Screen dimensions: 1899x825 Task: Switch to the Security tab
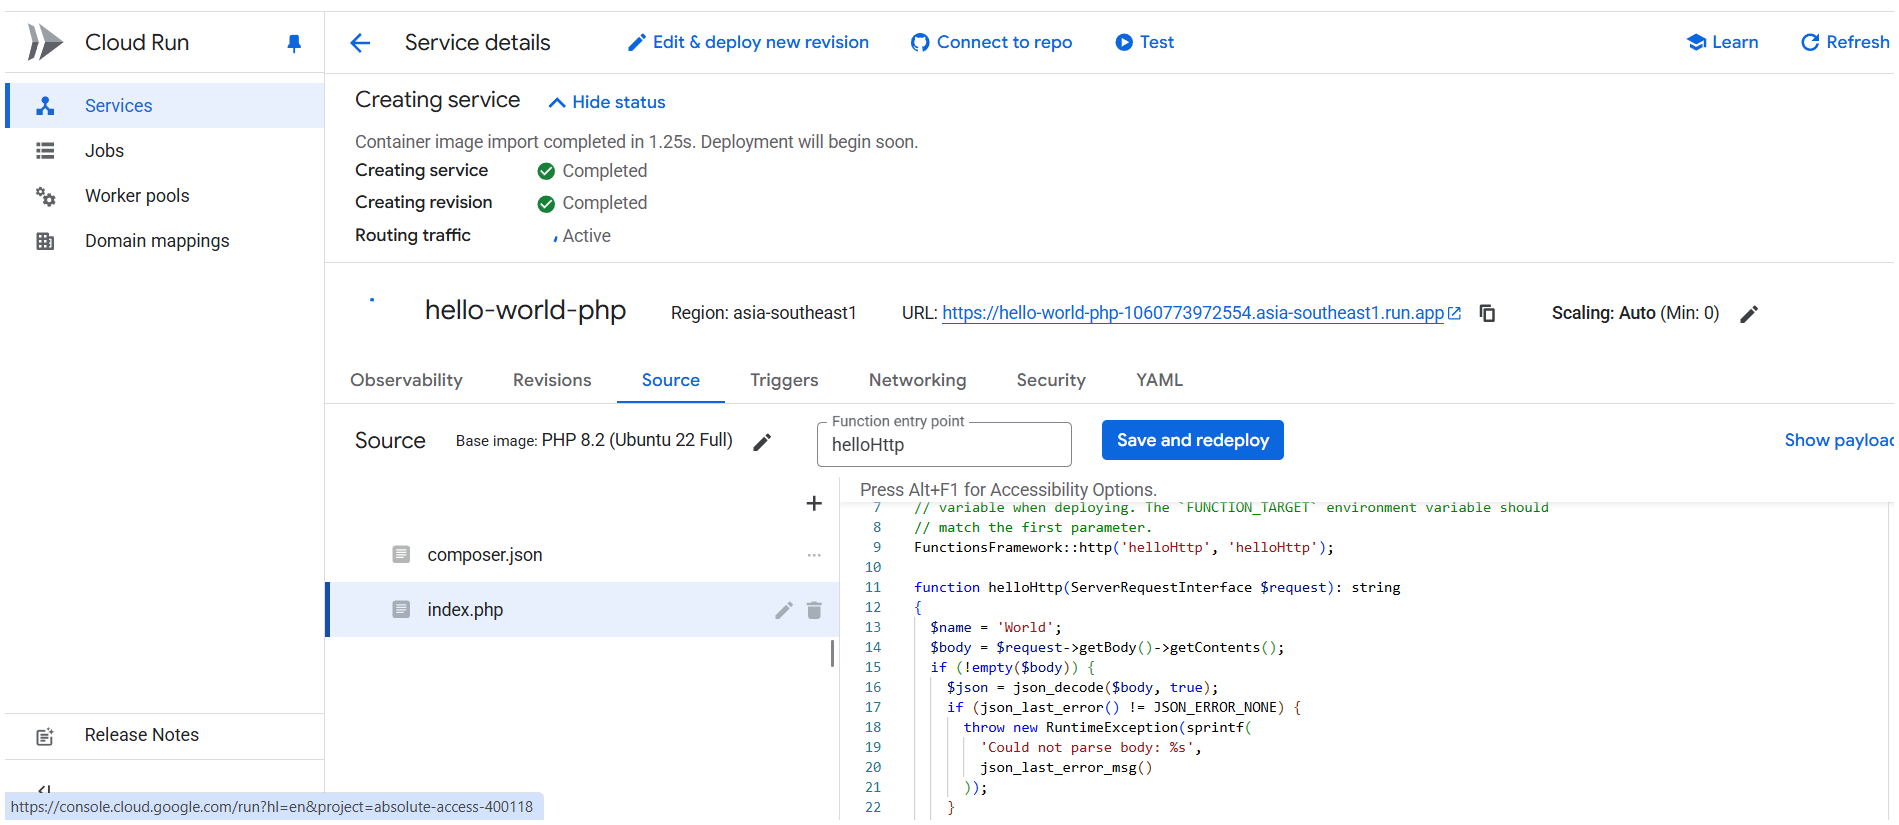1051,380
